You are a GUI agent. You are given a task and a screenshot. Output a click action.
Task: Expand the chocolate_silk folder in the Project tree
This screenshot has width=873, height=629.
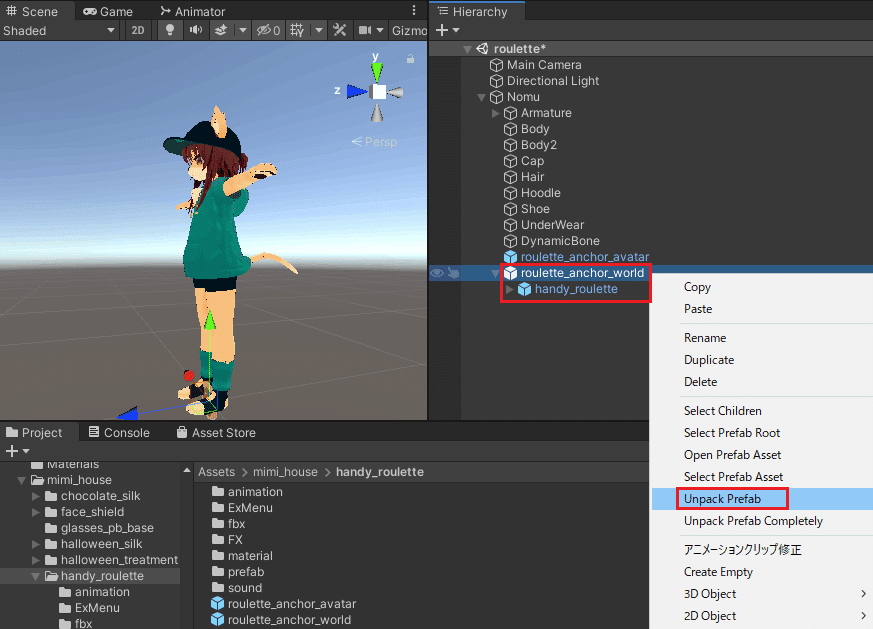(36, 496)
